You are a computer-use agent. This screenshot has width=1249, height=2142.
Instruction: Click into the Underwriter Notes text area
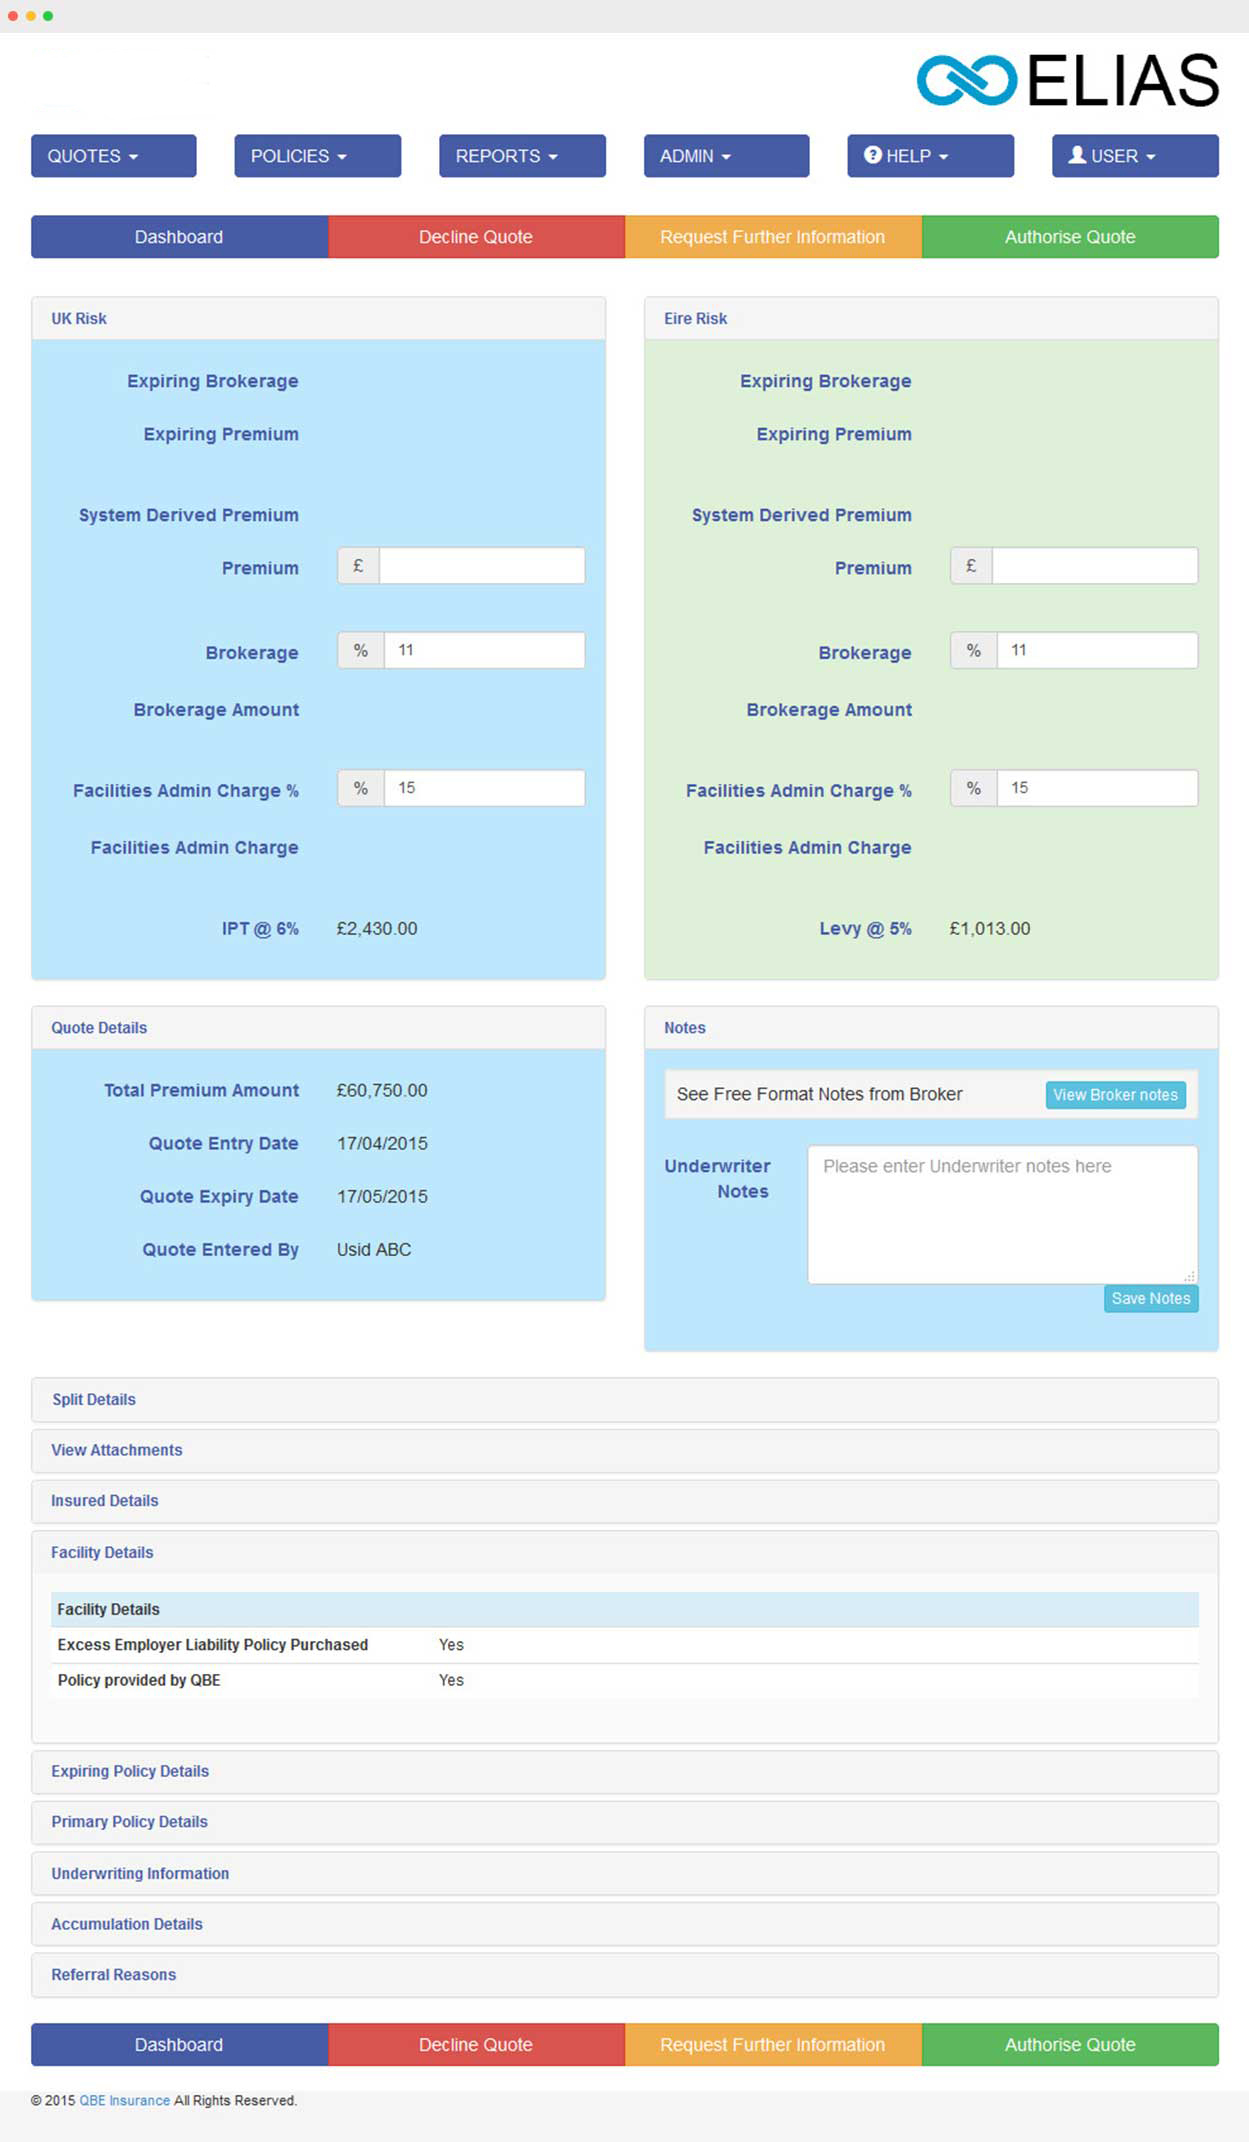coord(1001,1214)
